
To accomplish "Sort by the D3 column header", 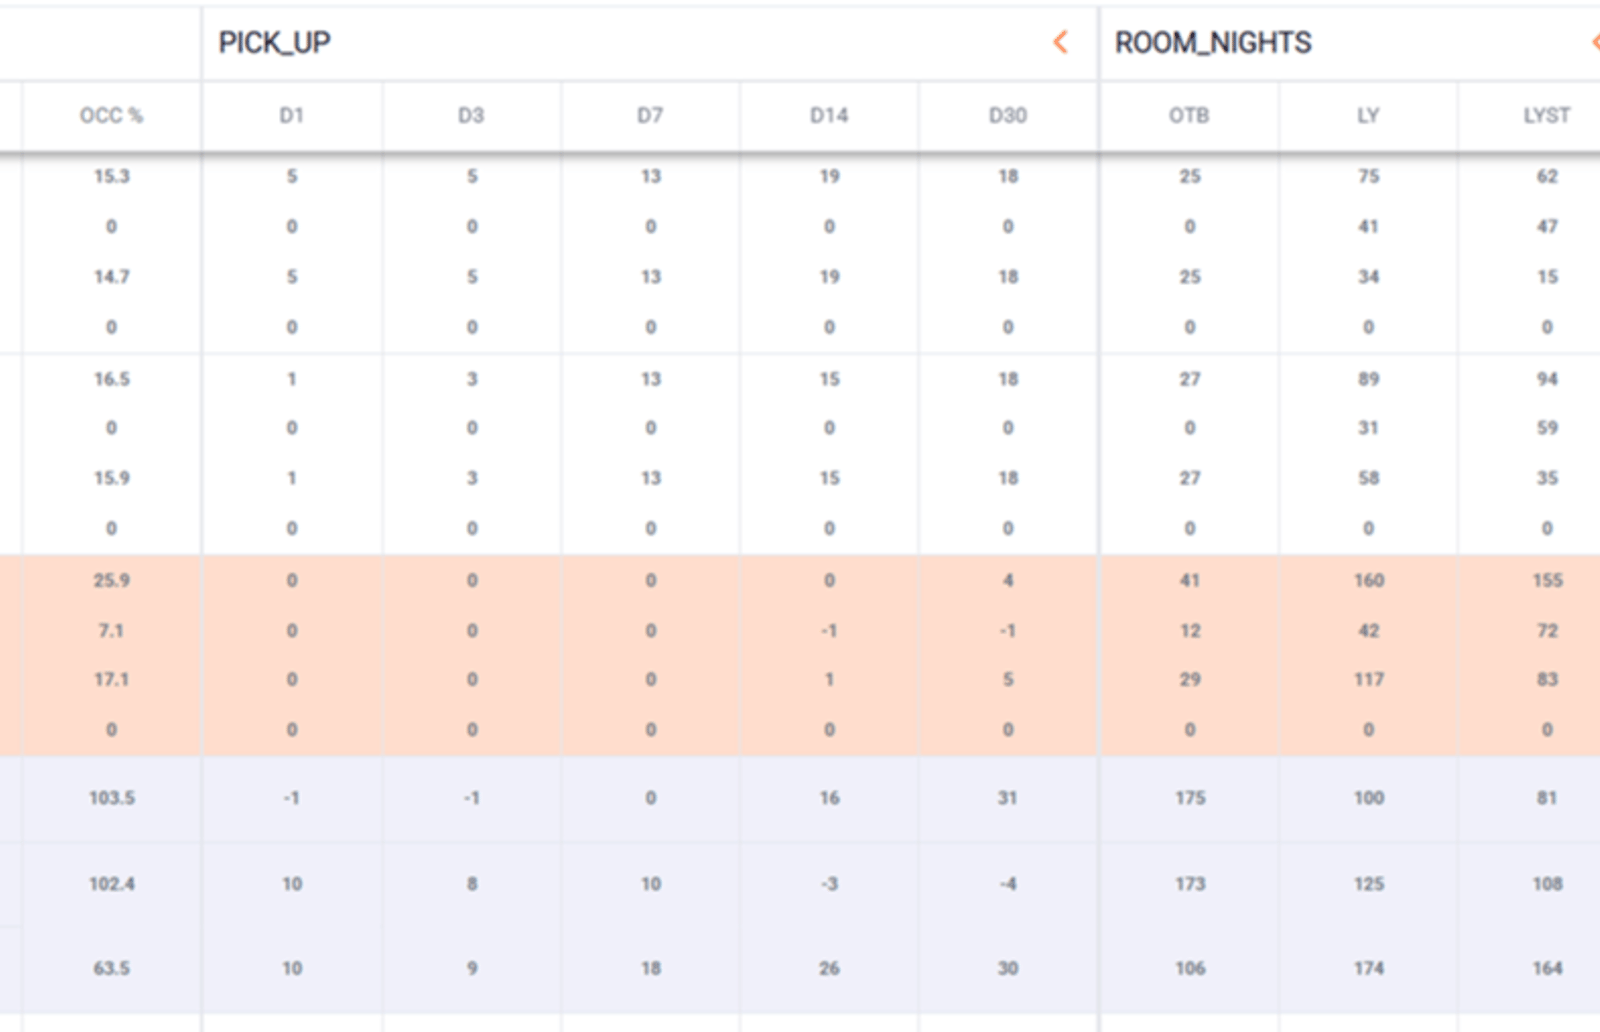I will point(471,116).
